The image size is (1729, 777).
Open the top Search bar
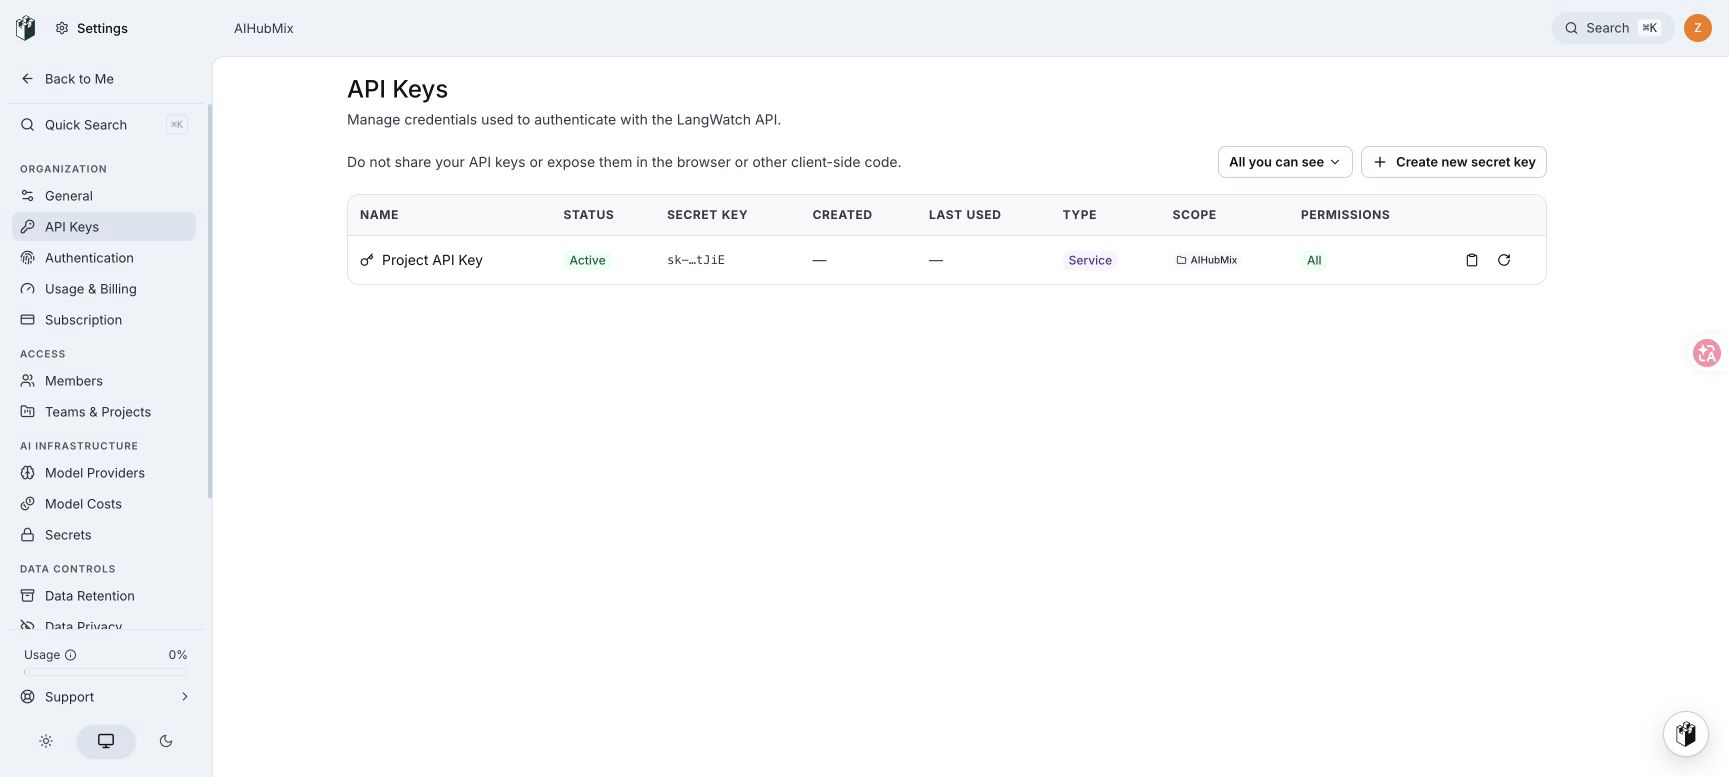(x=1612, y=28)
